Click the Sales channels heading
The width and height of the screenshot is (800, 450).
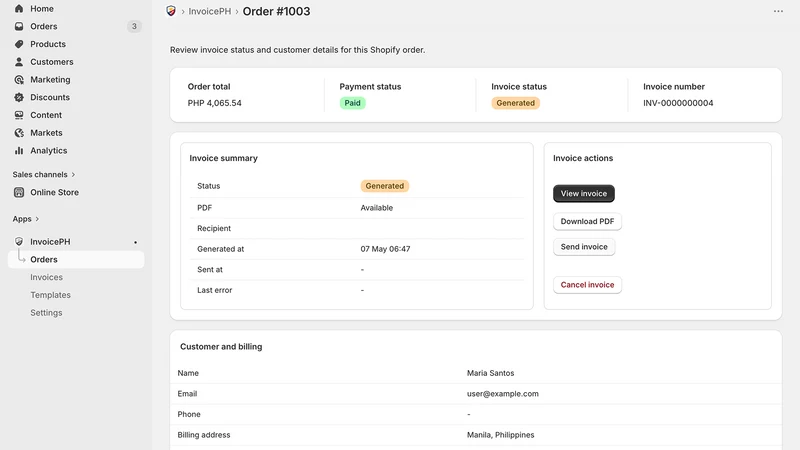40,174
